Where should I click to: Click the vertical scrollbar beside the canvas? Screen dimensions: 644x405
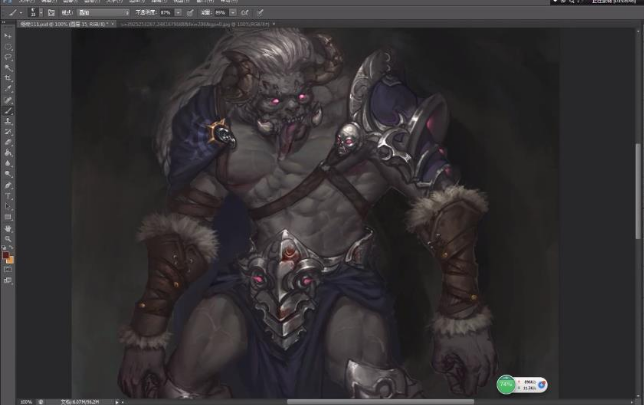click(639, 190)
